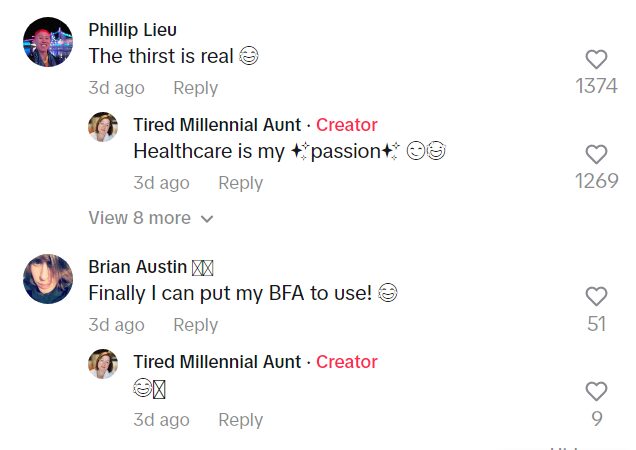
Task: Open Brian Austin's profile avatar
Action: point(48,279)
